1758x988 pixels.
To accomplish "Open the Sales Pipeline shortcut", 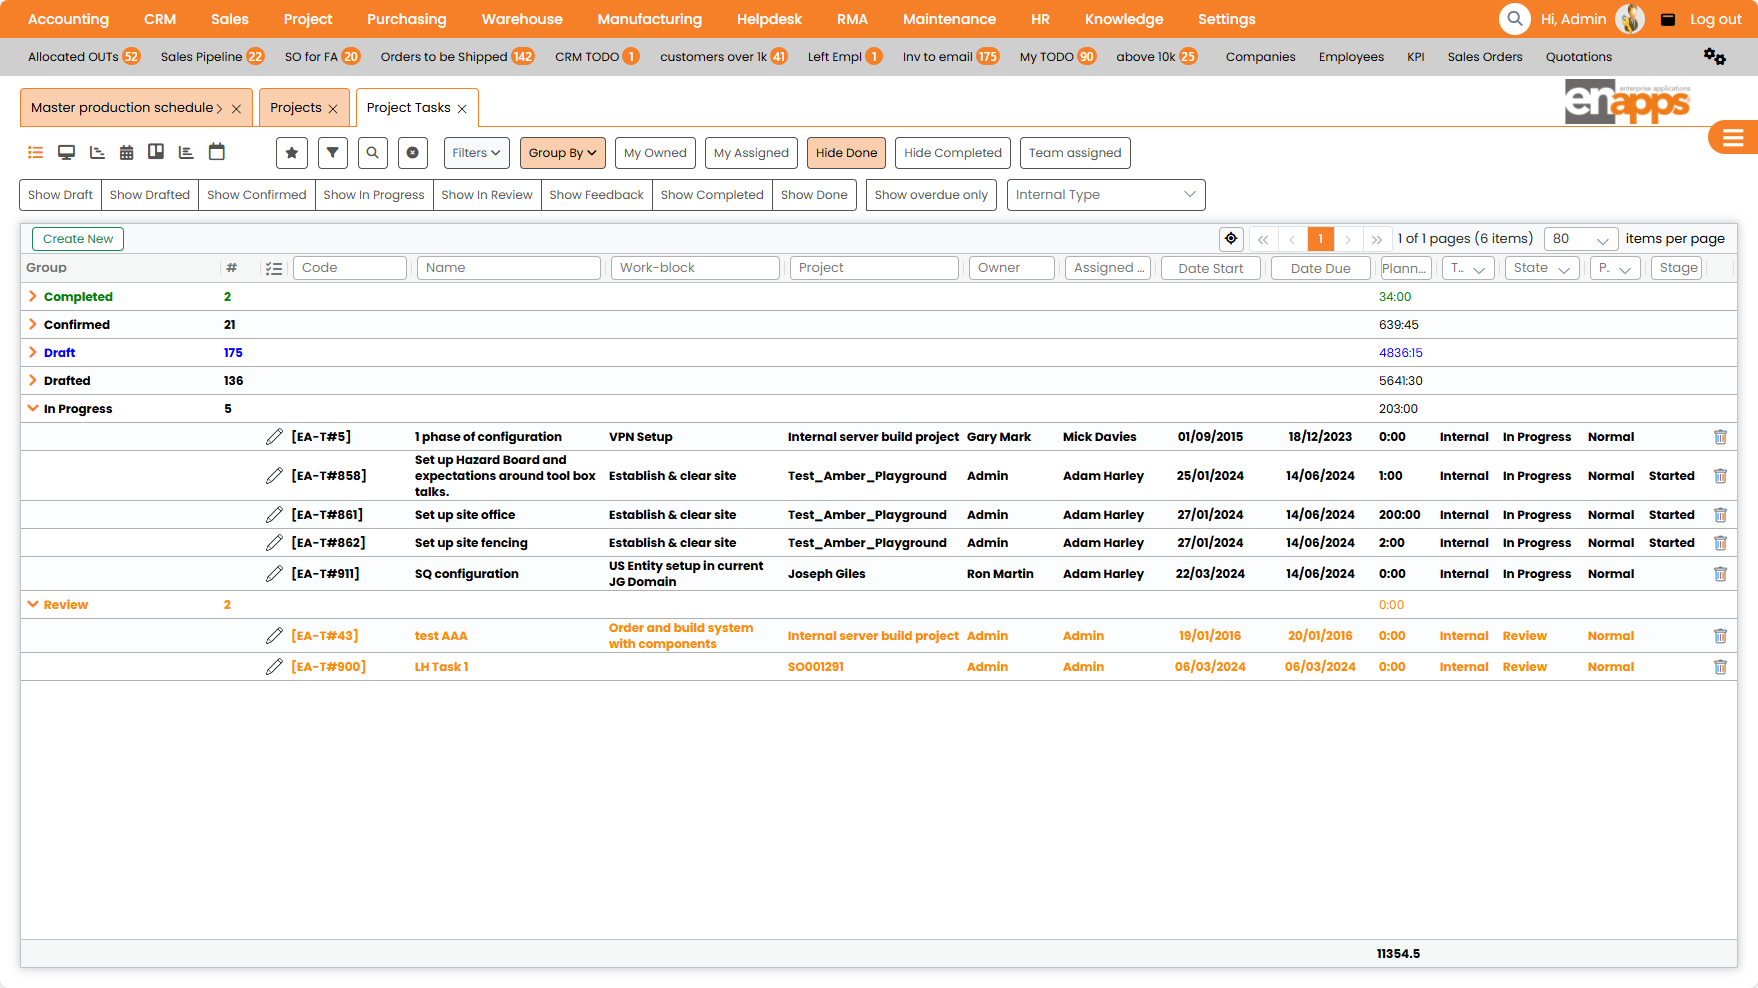I will (x=212, y=57).
